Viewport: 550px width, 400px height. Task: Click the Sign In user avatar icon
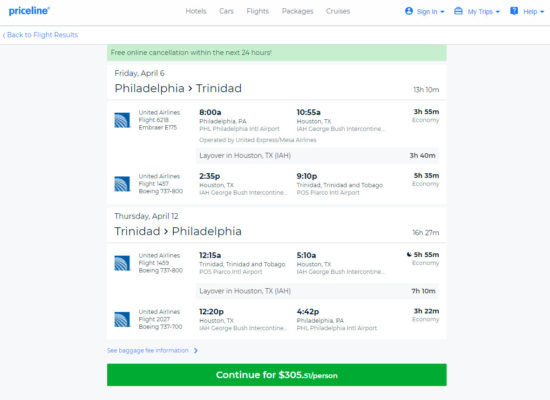(x=409, y=11)
